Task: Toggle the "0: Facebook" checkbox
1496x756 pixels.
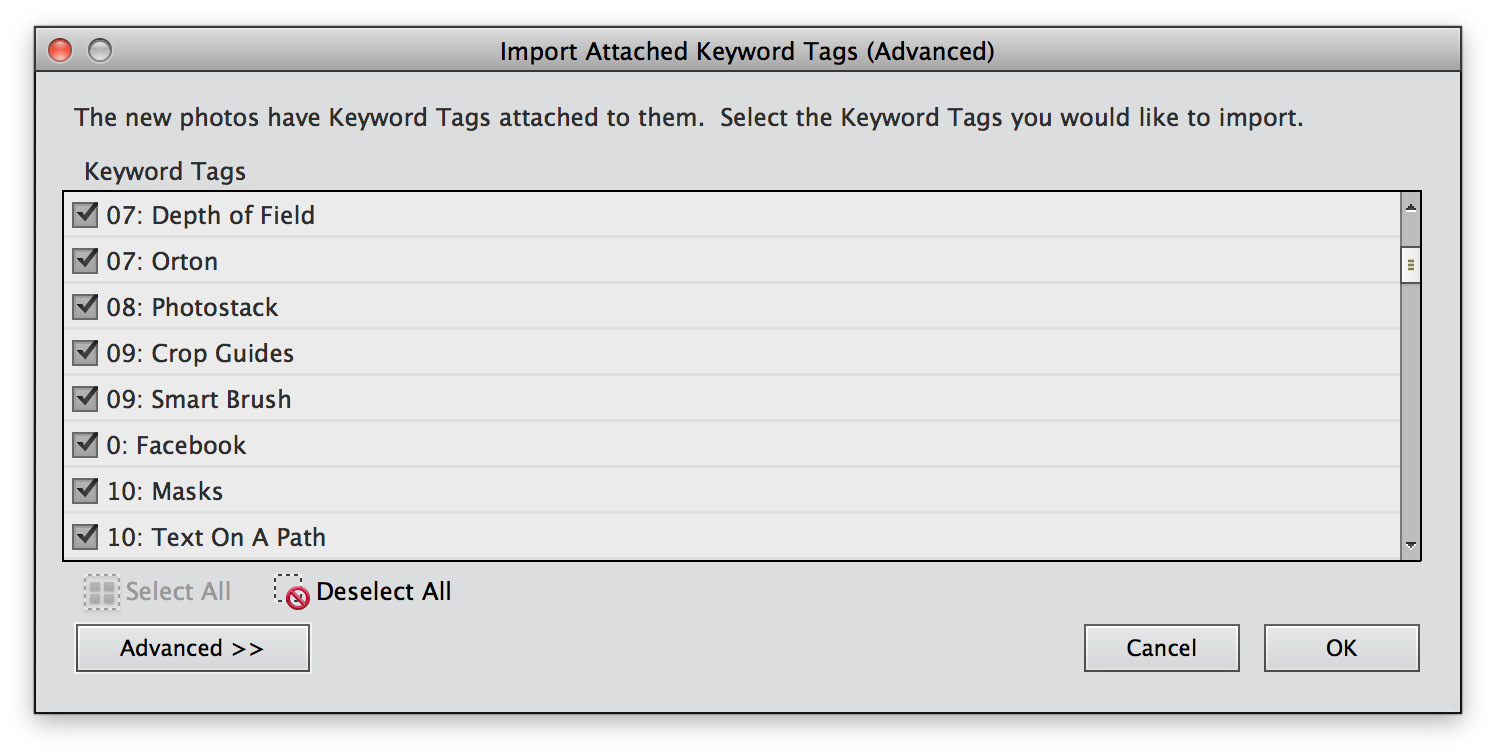Action: tap(85, 445)
